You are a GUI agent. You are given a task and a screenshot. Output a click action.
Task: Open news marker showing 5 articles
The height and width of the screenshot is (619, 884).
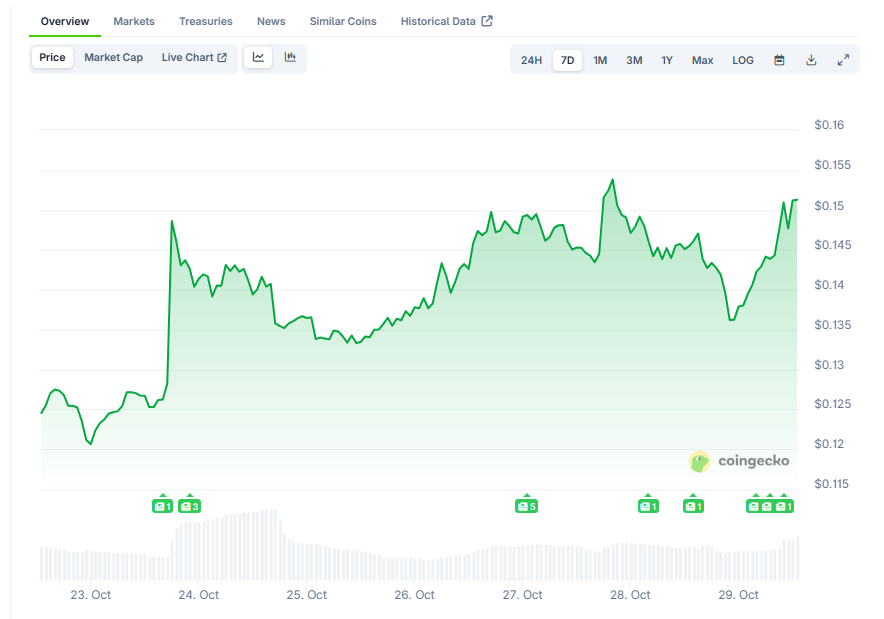(526, 506)
